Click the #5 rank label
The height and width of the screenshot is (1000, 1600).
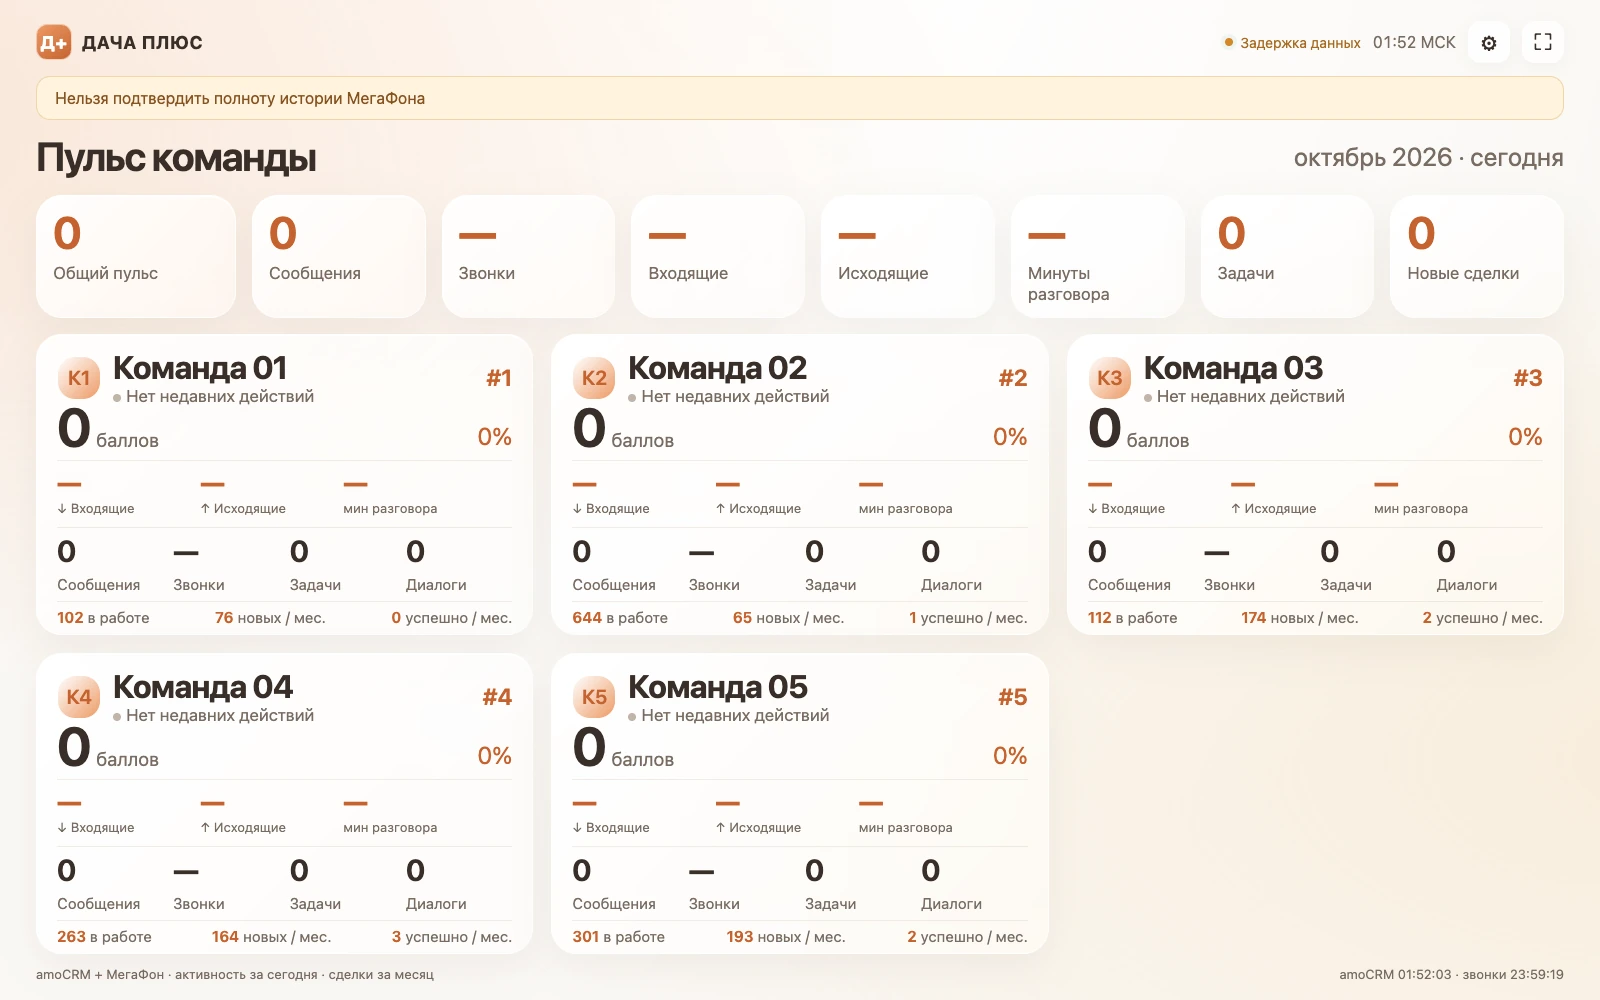1012,697
